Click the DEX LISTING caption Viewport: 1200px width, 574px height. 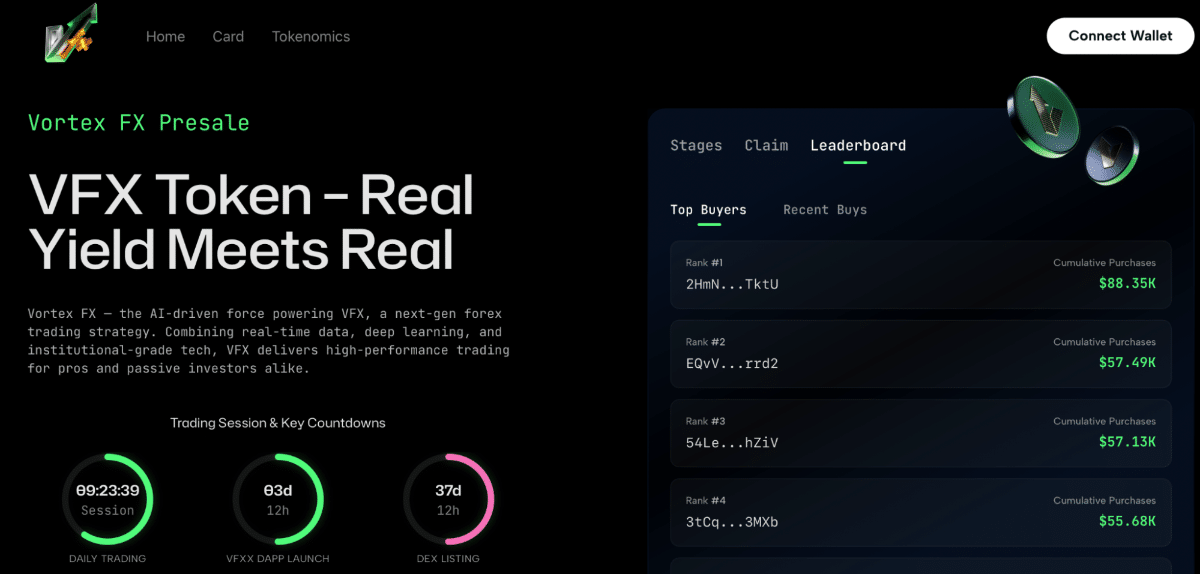(x=448, y=558)
